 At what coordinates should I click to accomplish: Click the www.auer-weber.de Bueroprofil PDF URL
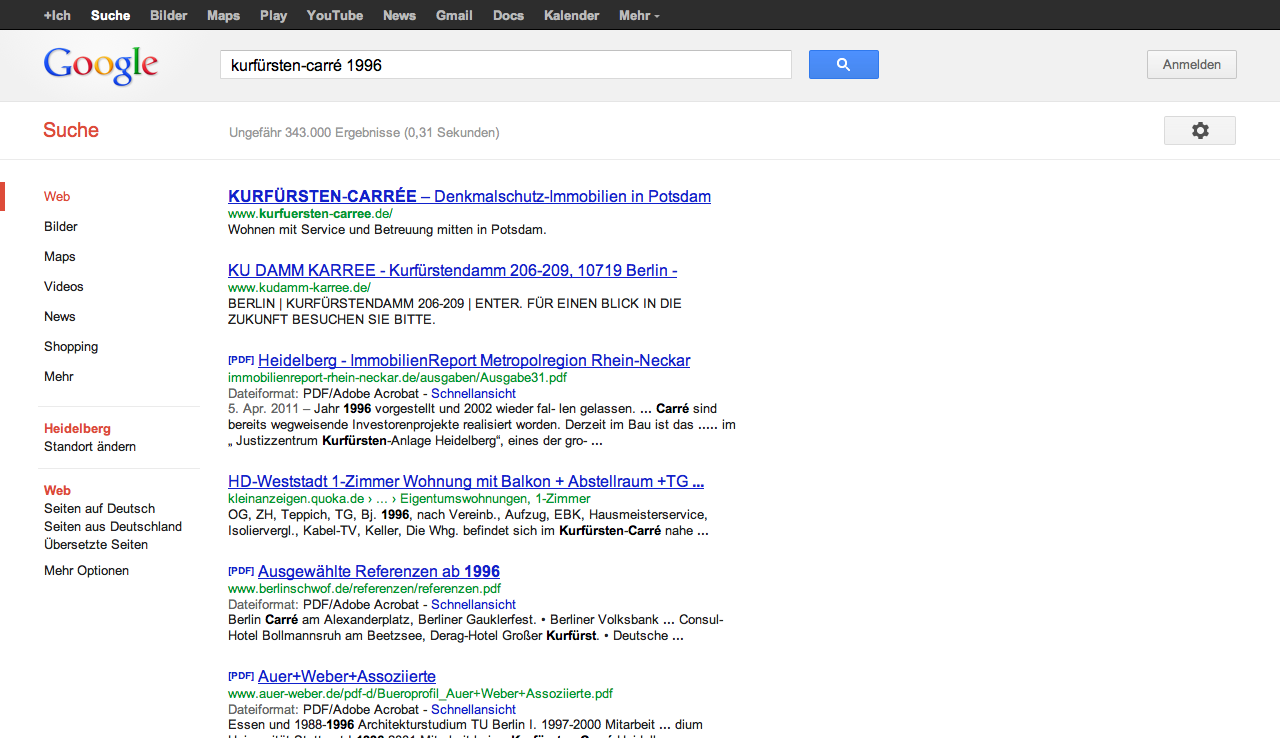coord(420,694)
